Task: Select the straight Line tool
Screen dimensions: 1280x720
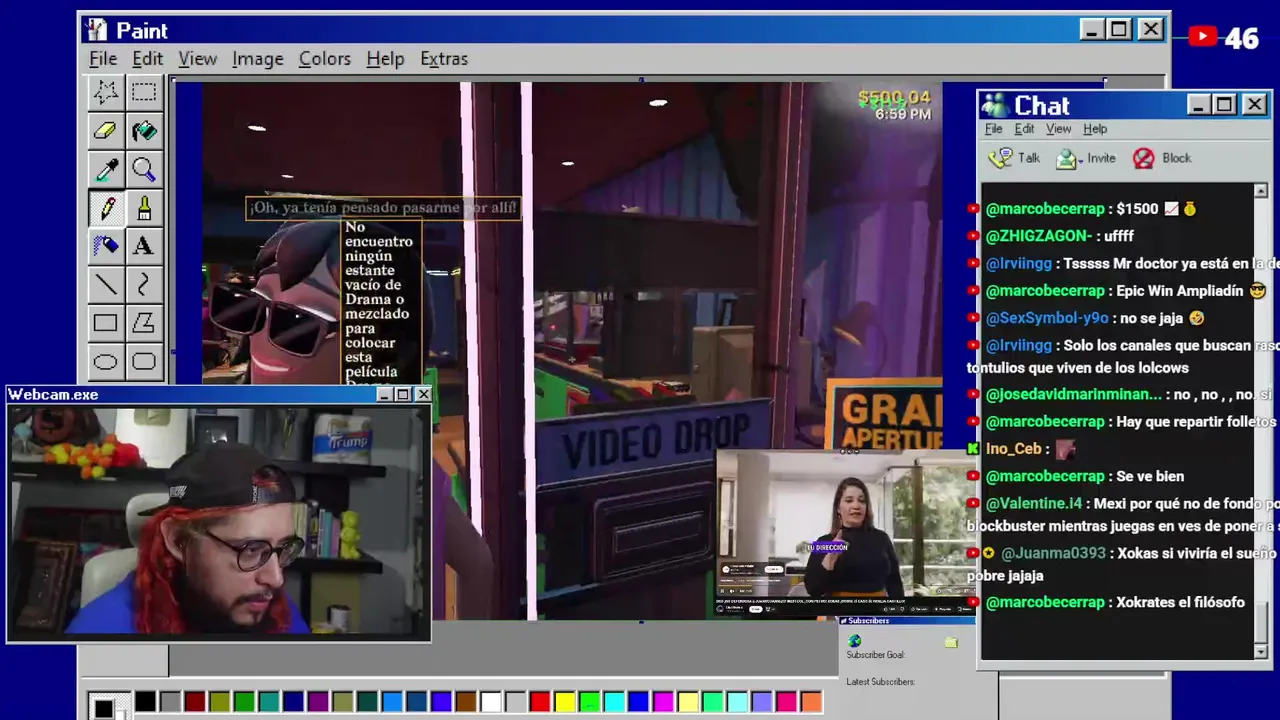Action: (x=105, y=285)
